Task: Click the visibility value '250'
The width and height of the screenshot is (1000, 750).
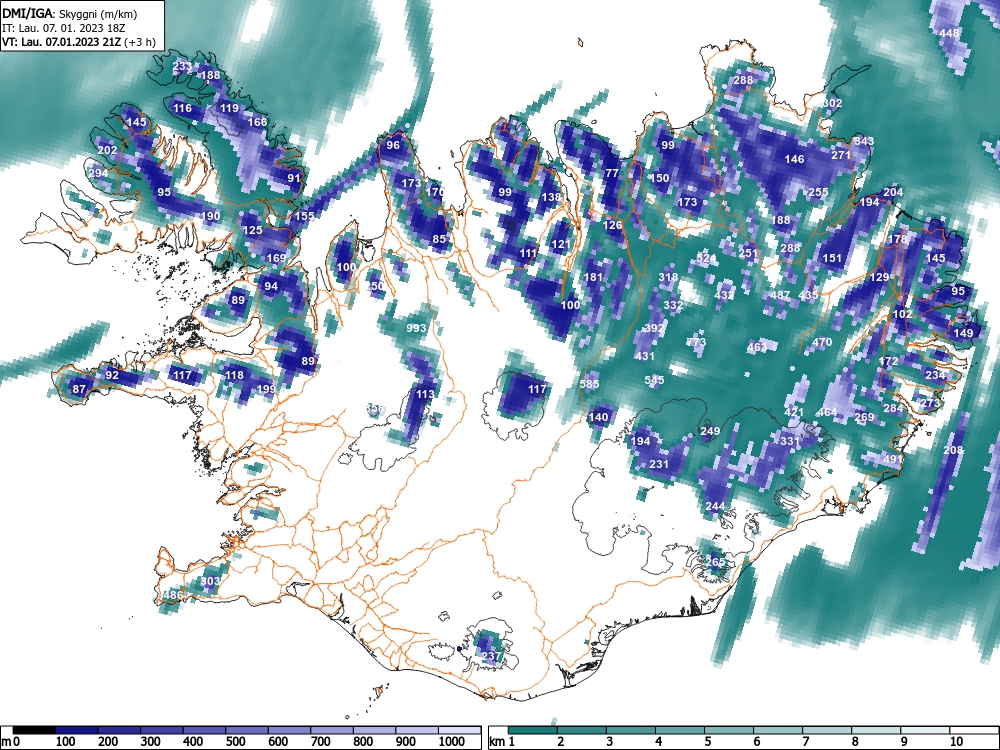Action: click(x=375, y=286)
